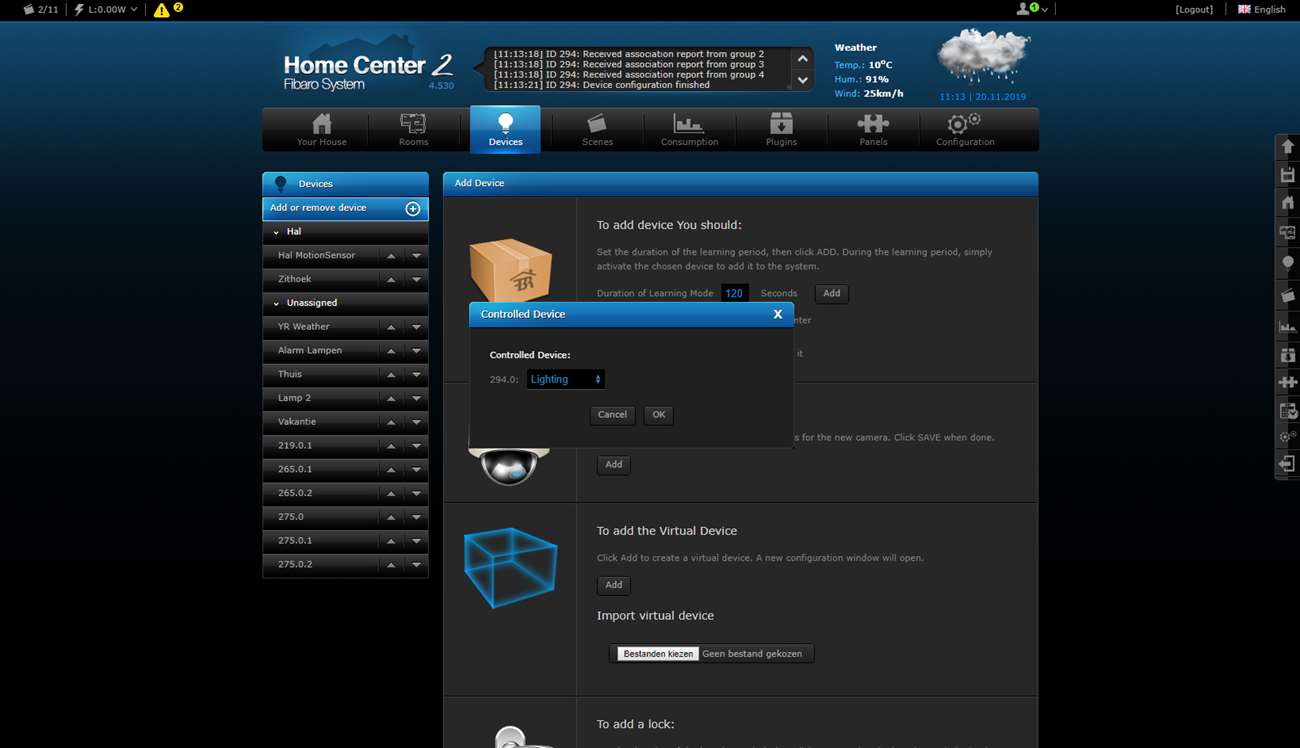Click the Logout link

(1194, 9)
